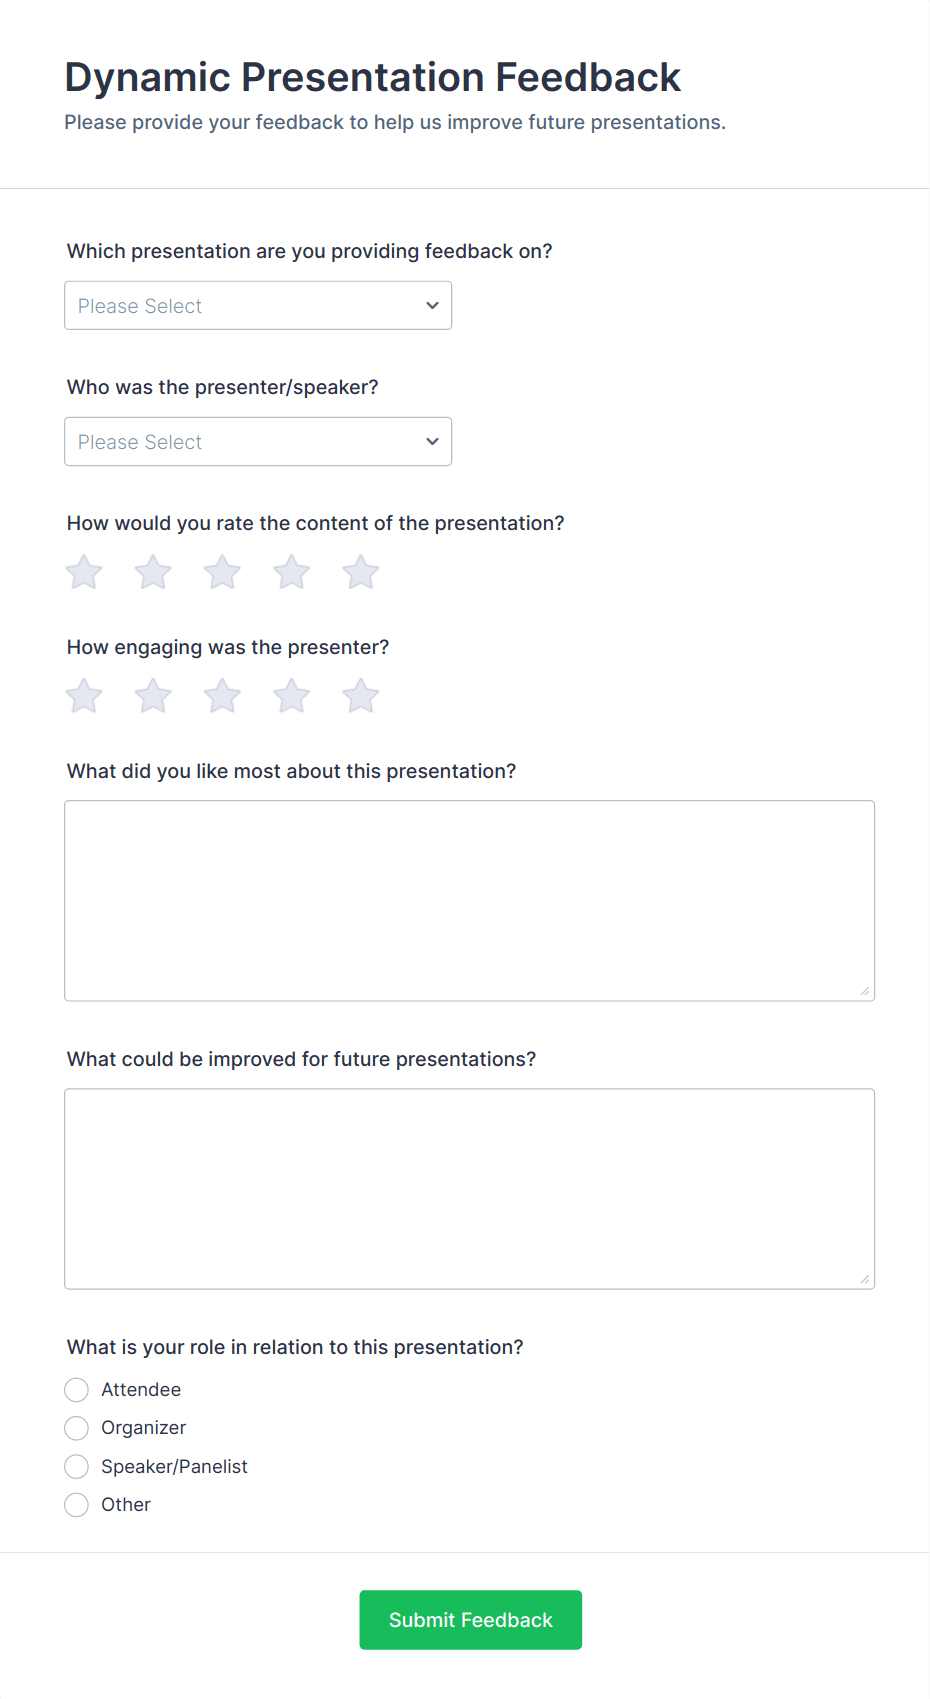
Task: Focus the 'liked most' text area
Action: [x=469, y=900]
